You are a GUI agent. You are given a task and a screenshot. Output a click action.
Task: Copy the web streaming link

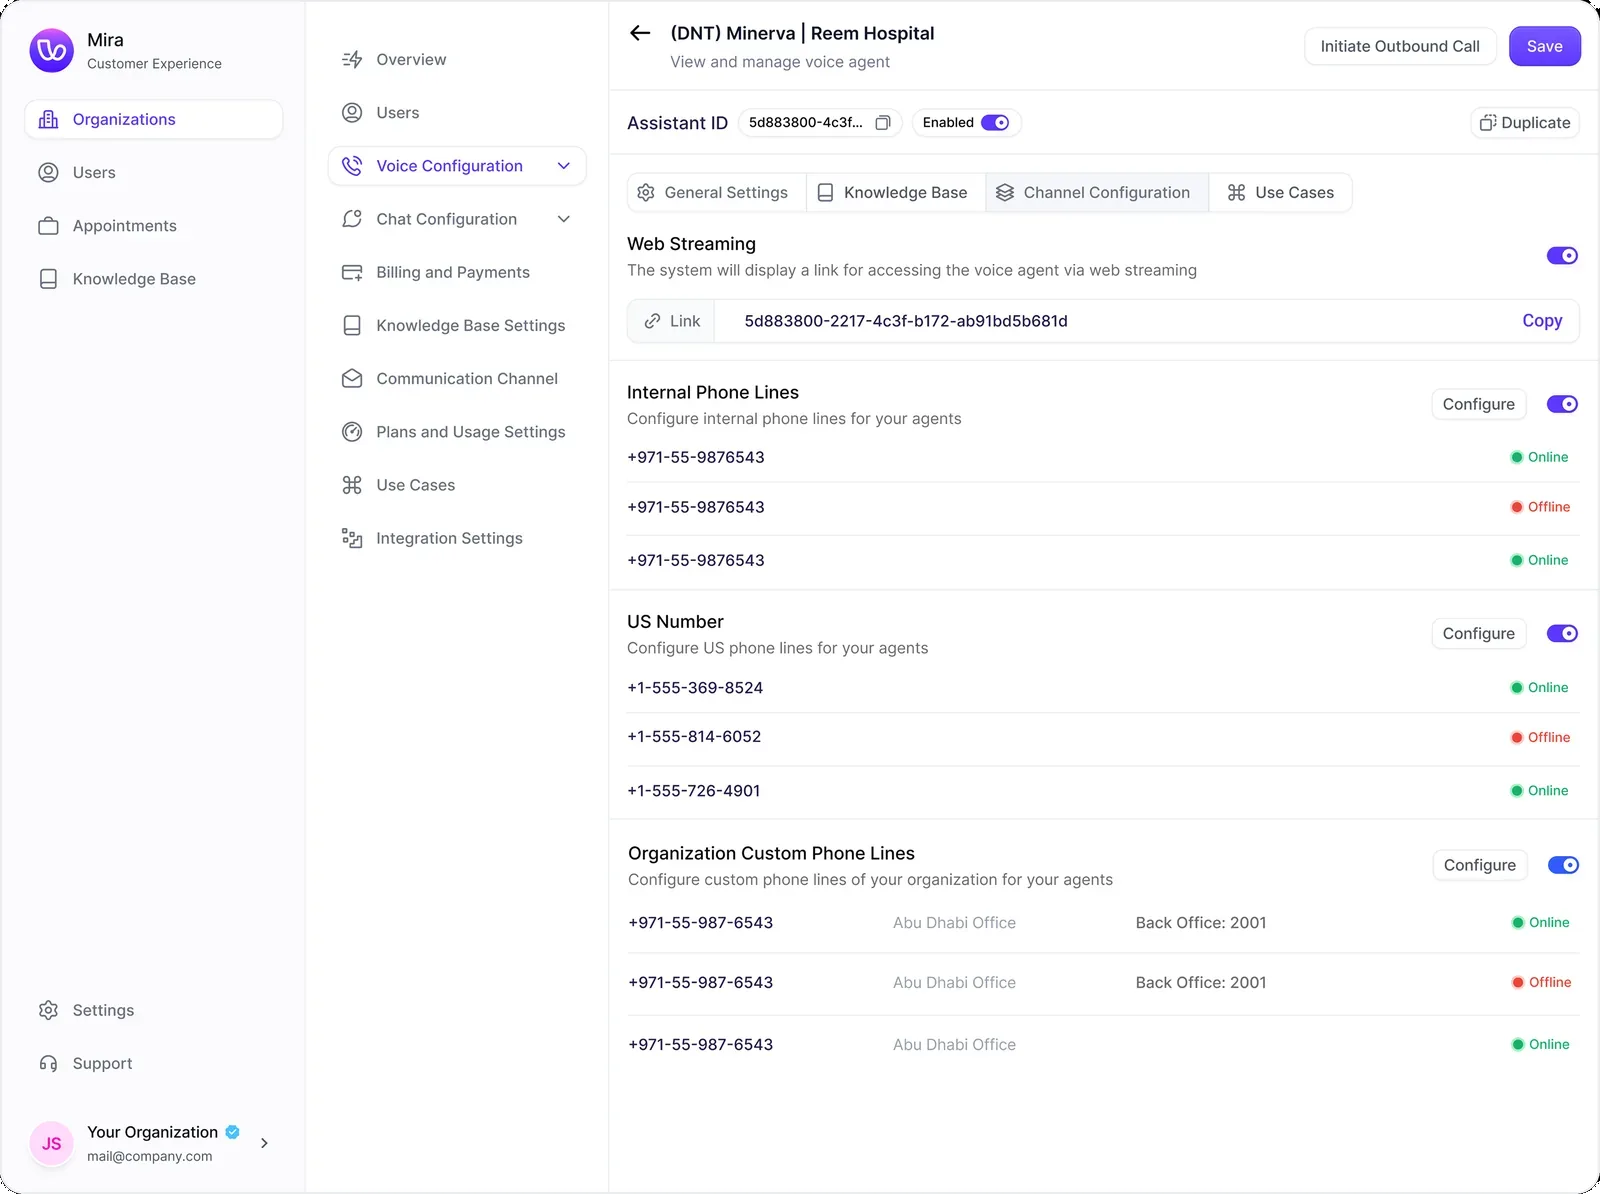[x=1542, y=321]
